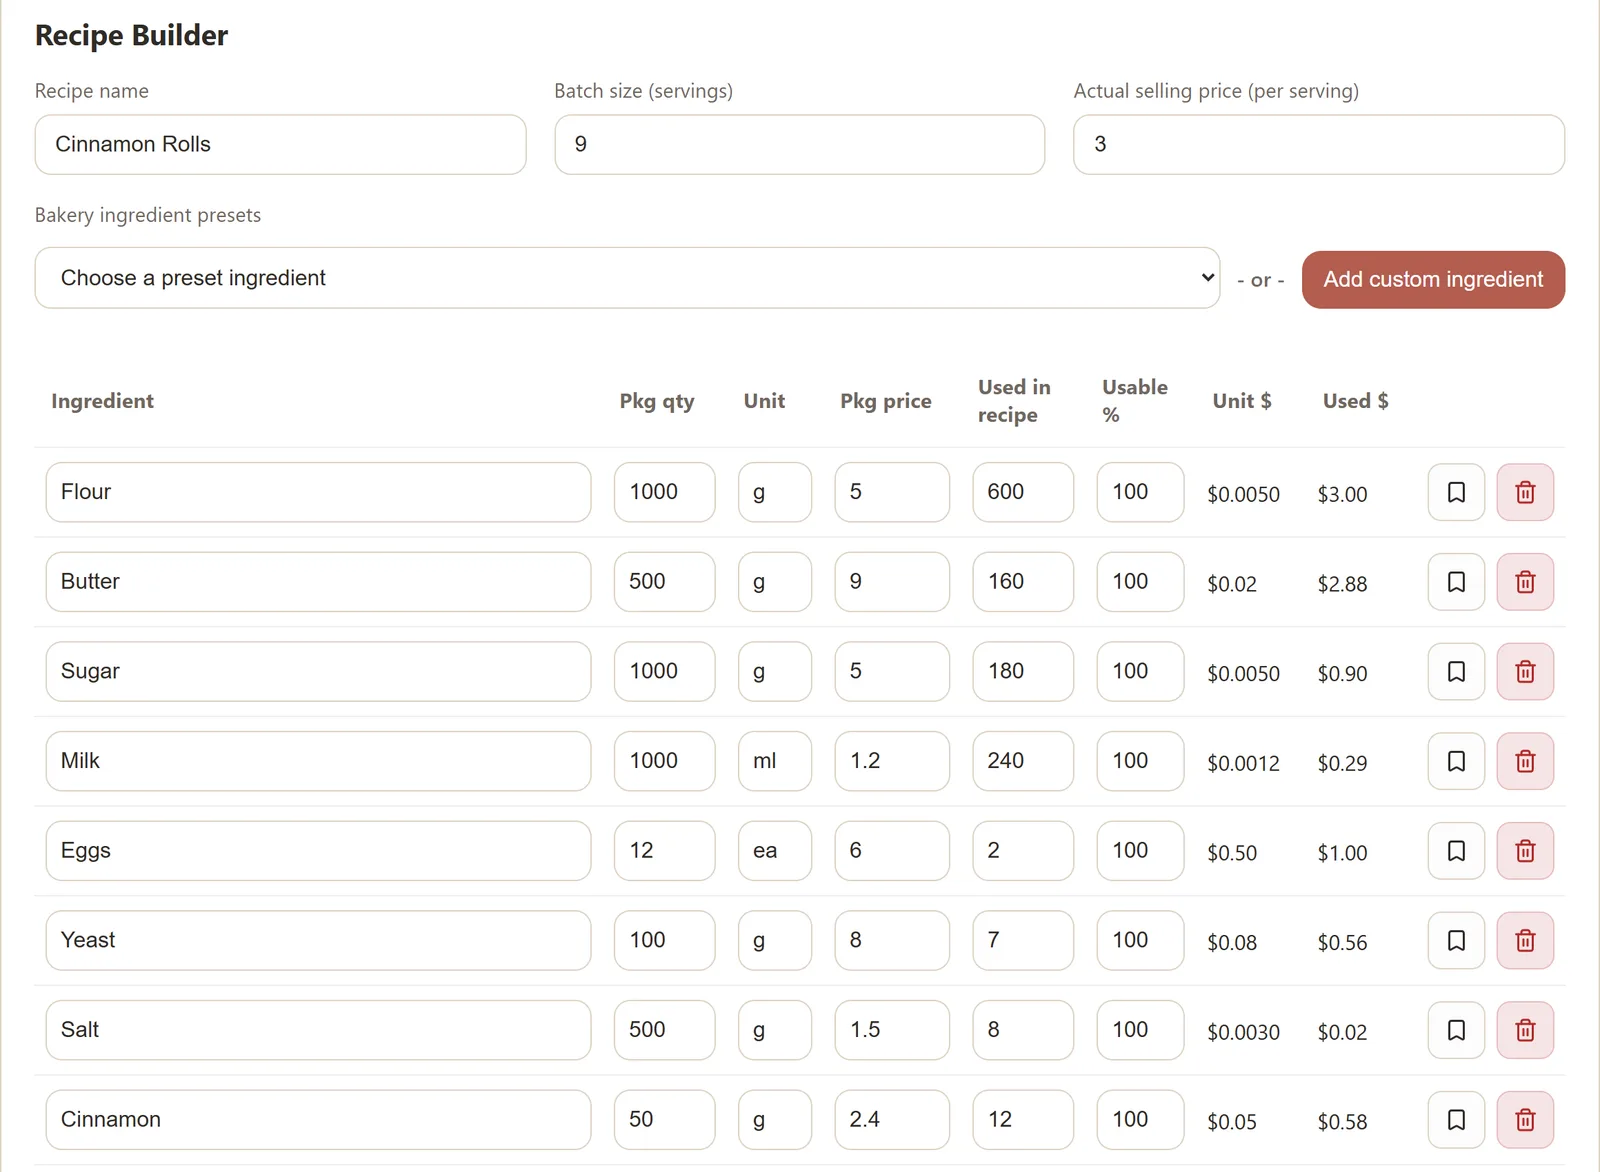Bookmark the Butter ingredient row
The image size is (1600, 1172).
pos(1456,582)
